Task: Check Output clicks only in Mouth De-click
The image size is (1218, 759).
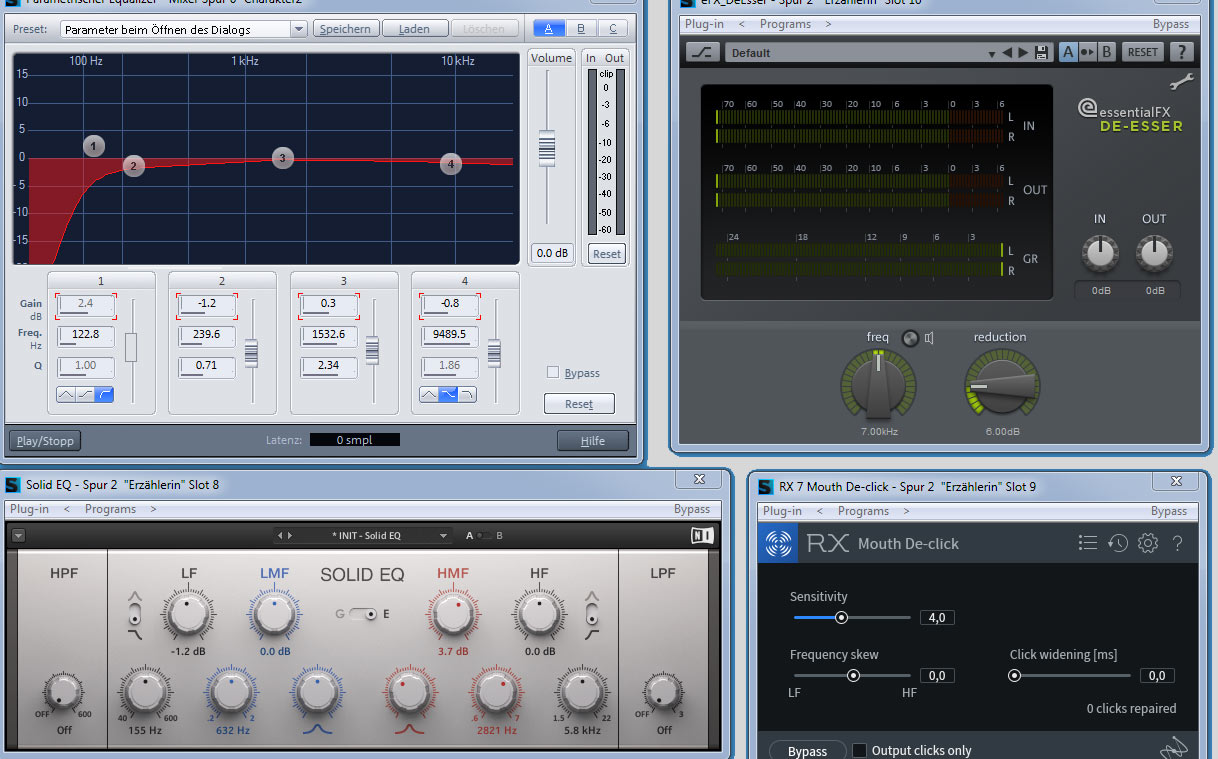Action: (858, 750)
